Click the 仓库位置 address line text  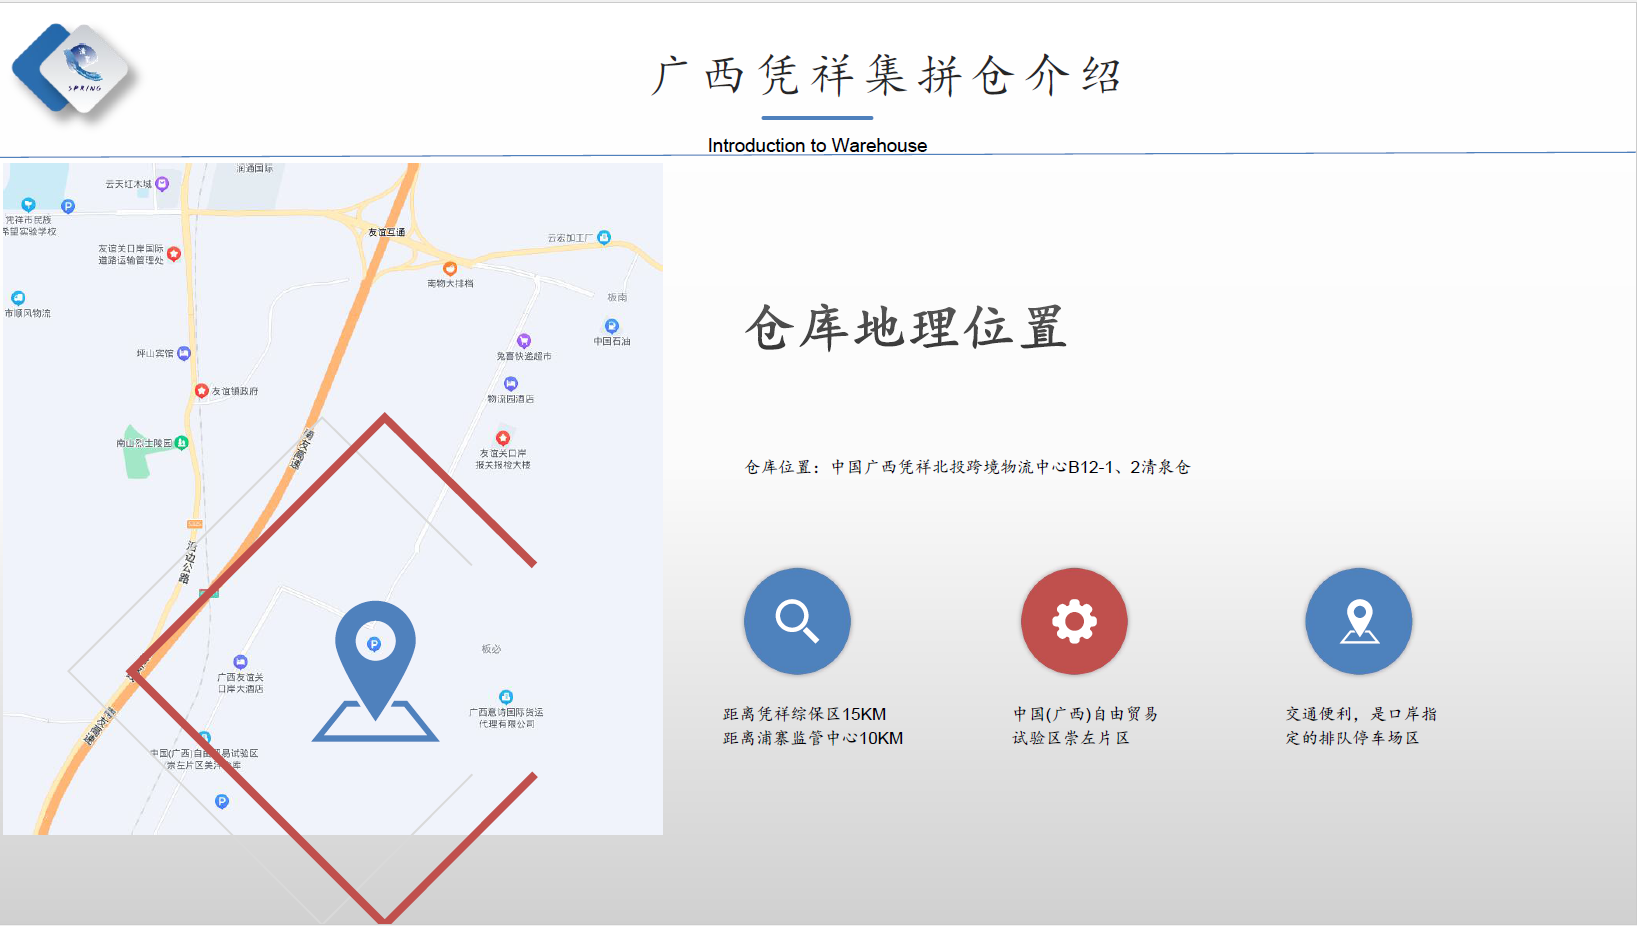click(967, 467)
